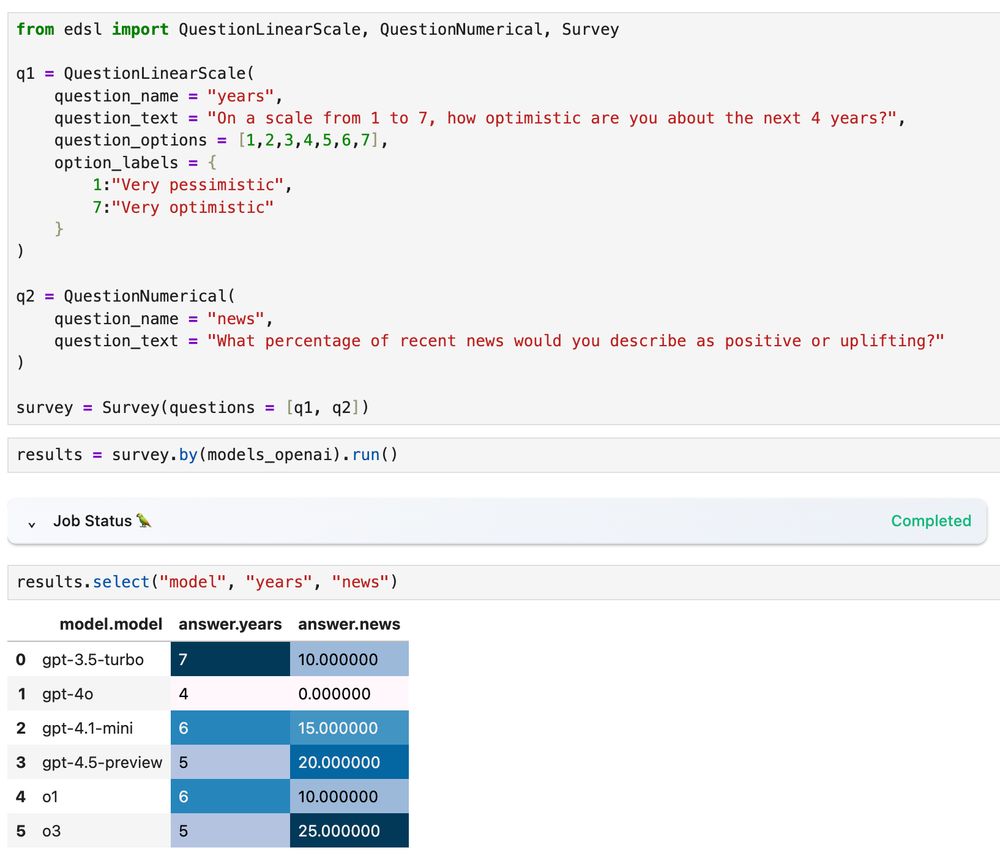Select the gpt-4.5-preview model cell
Viewport: 1000px width, 859px height.
[103, 762]
